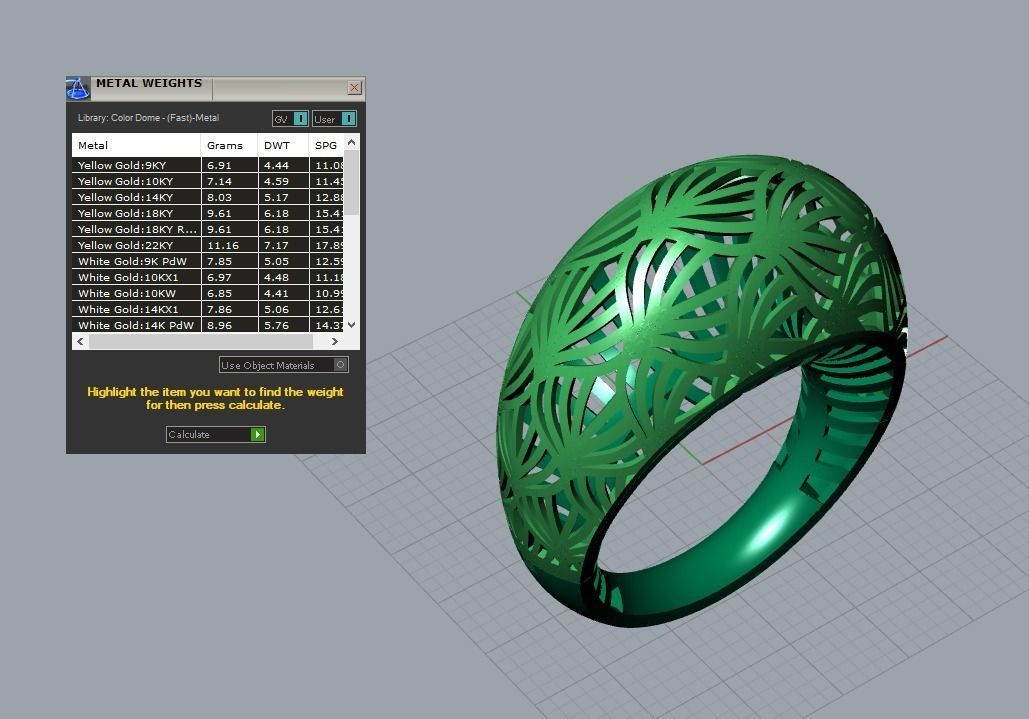Close the Metal Weights panel

click(x=354, y=87)
